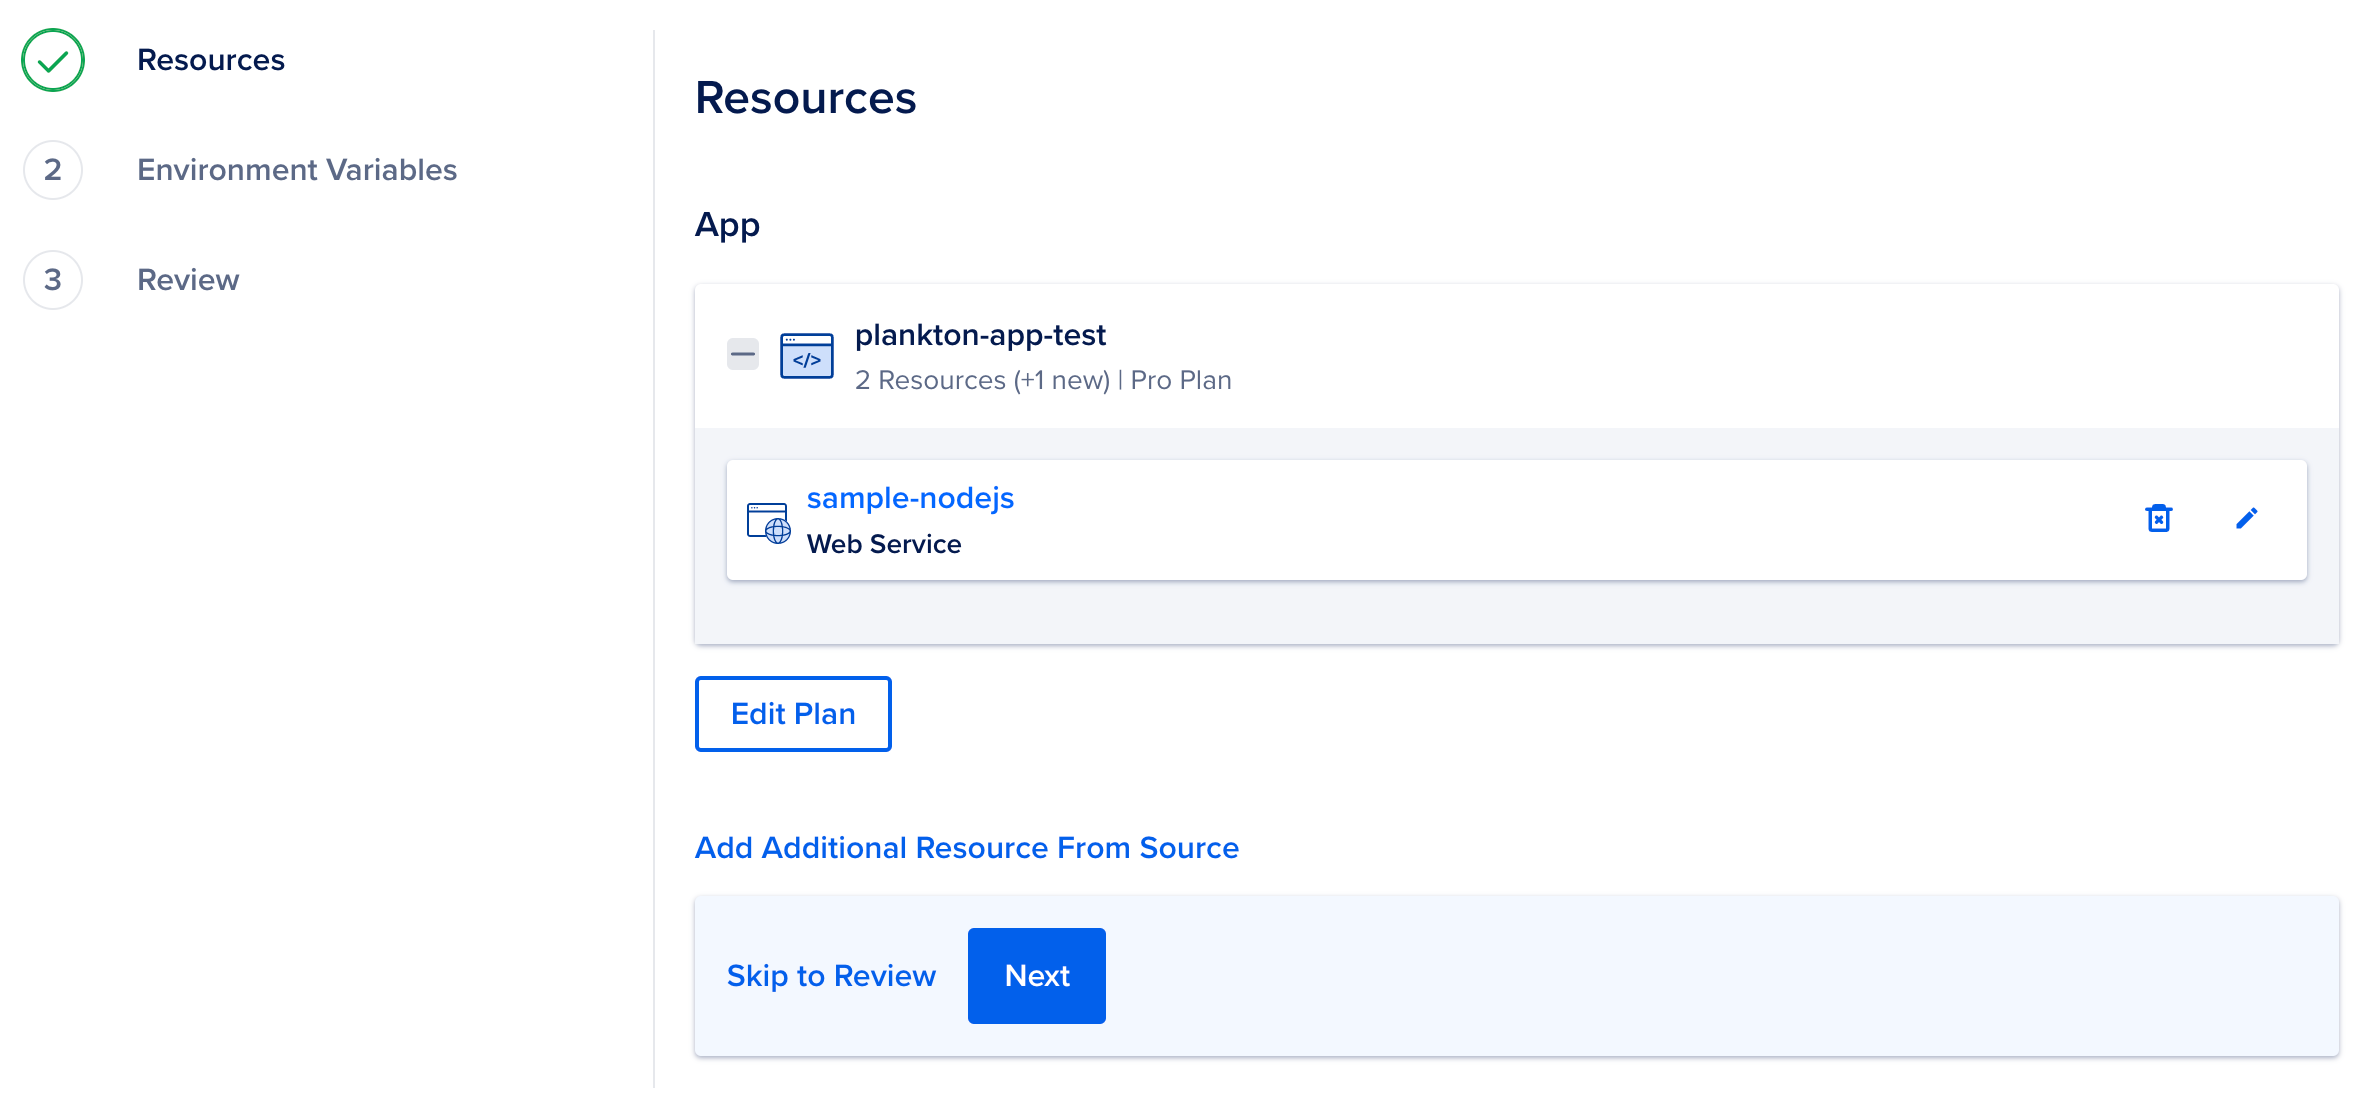This screenshot has width=2370, height=1094.
Task: Delete the sample-nodejs web service
Action: tap(2158, 518)
